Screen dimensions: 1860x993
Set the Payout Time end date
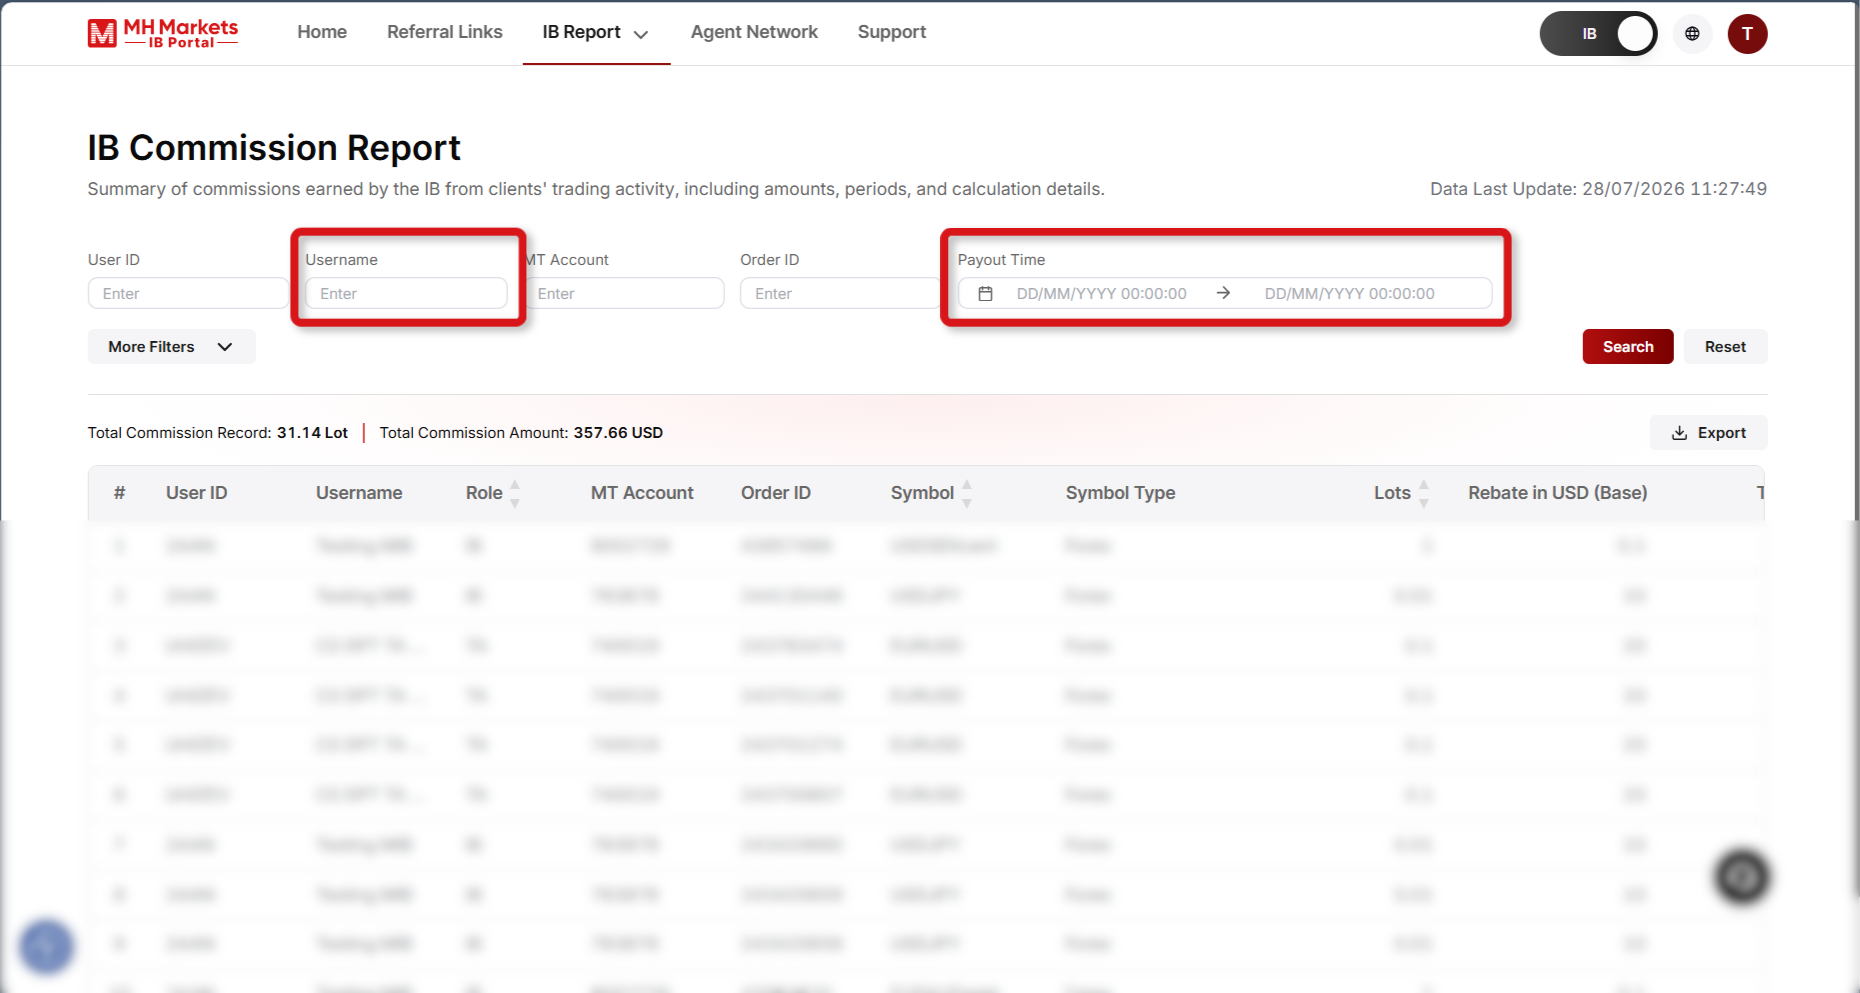1350,294
